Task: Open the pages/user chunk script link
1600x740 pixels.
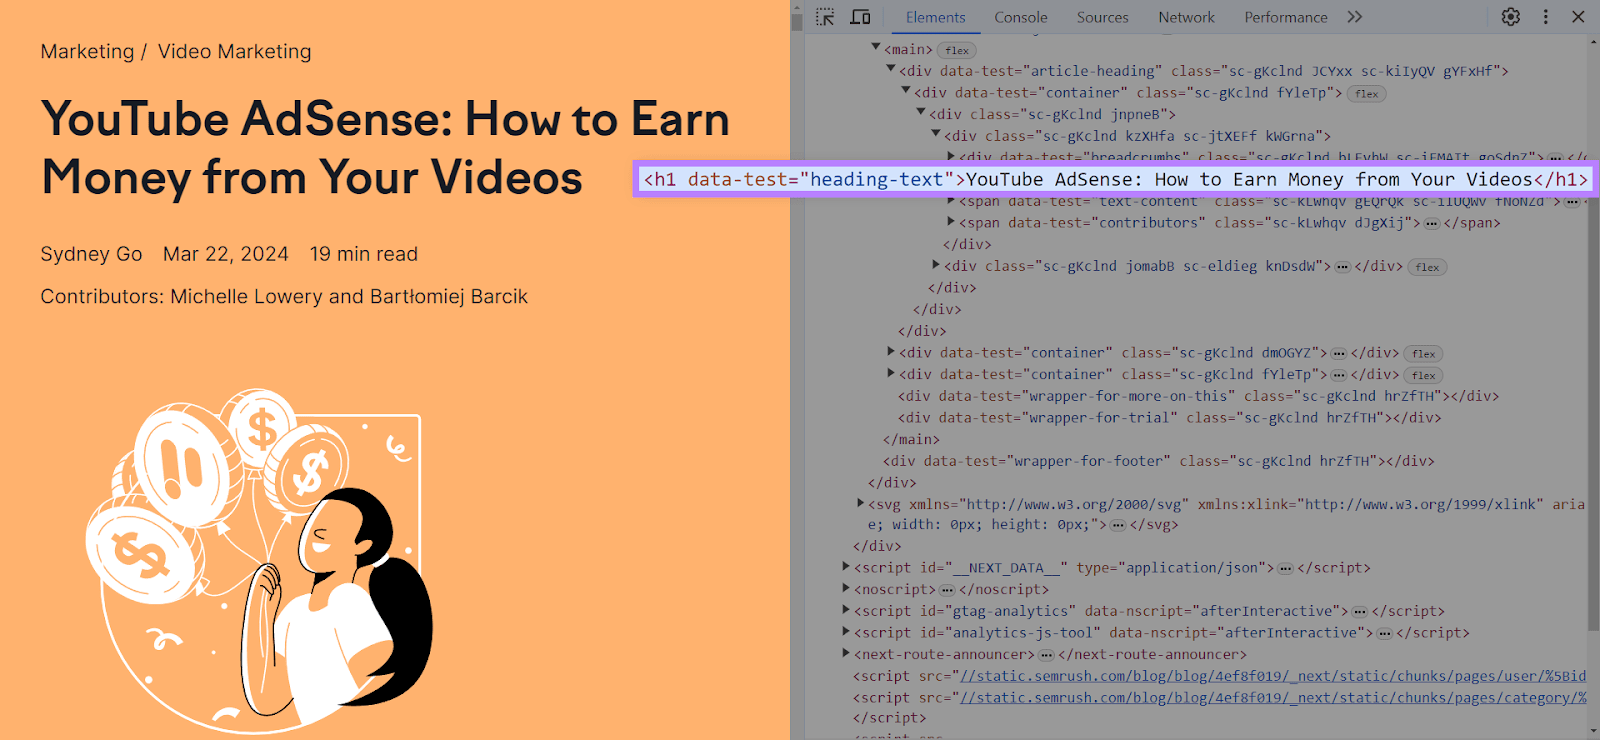Action: [1272, 676]
